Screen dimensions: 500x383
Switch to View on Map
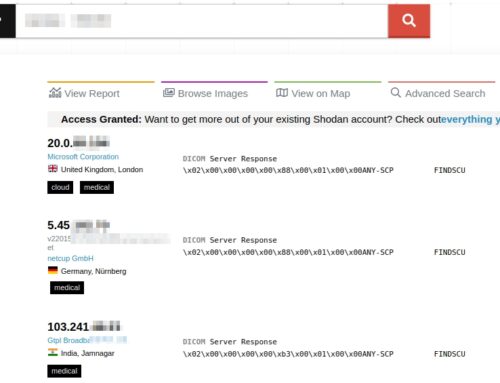tap(313, 93)
